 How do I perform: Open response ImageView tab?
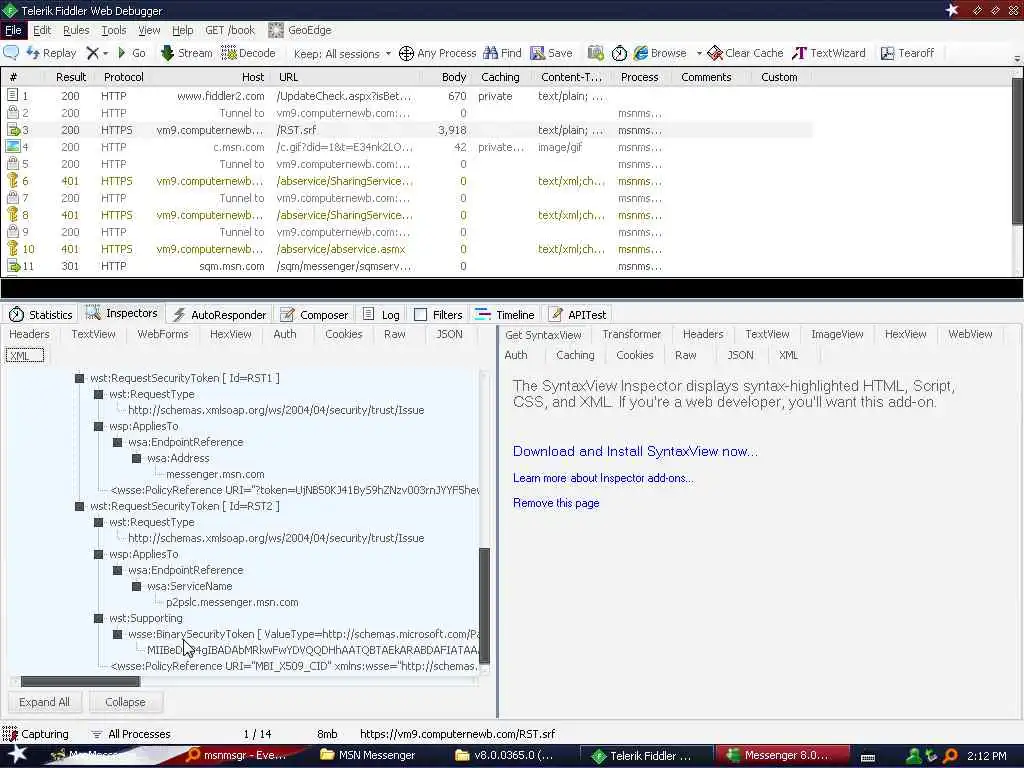tap(837, 334)
